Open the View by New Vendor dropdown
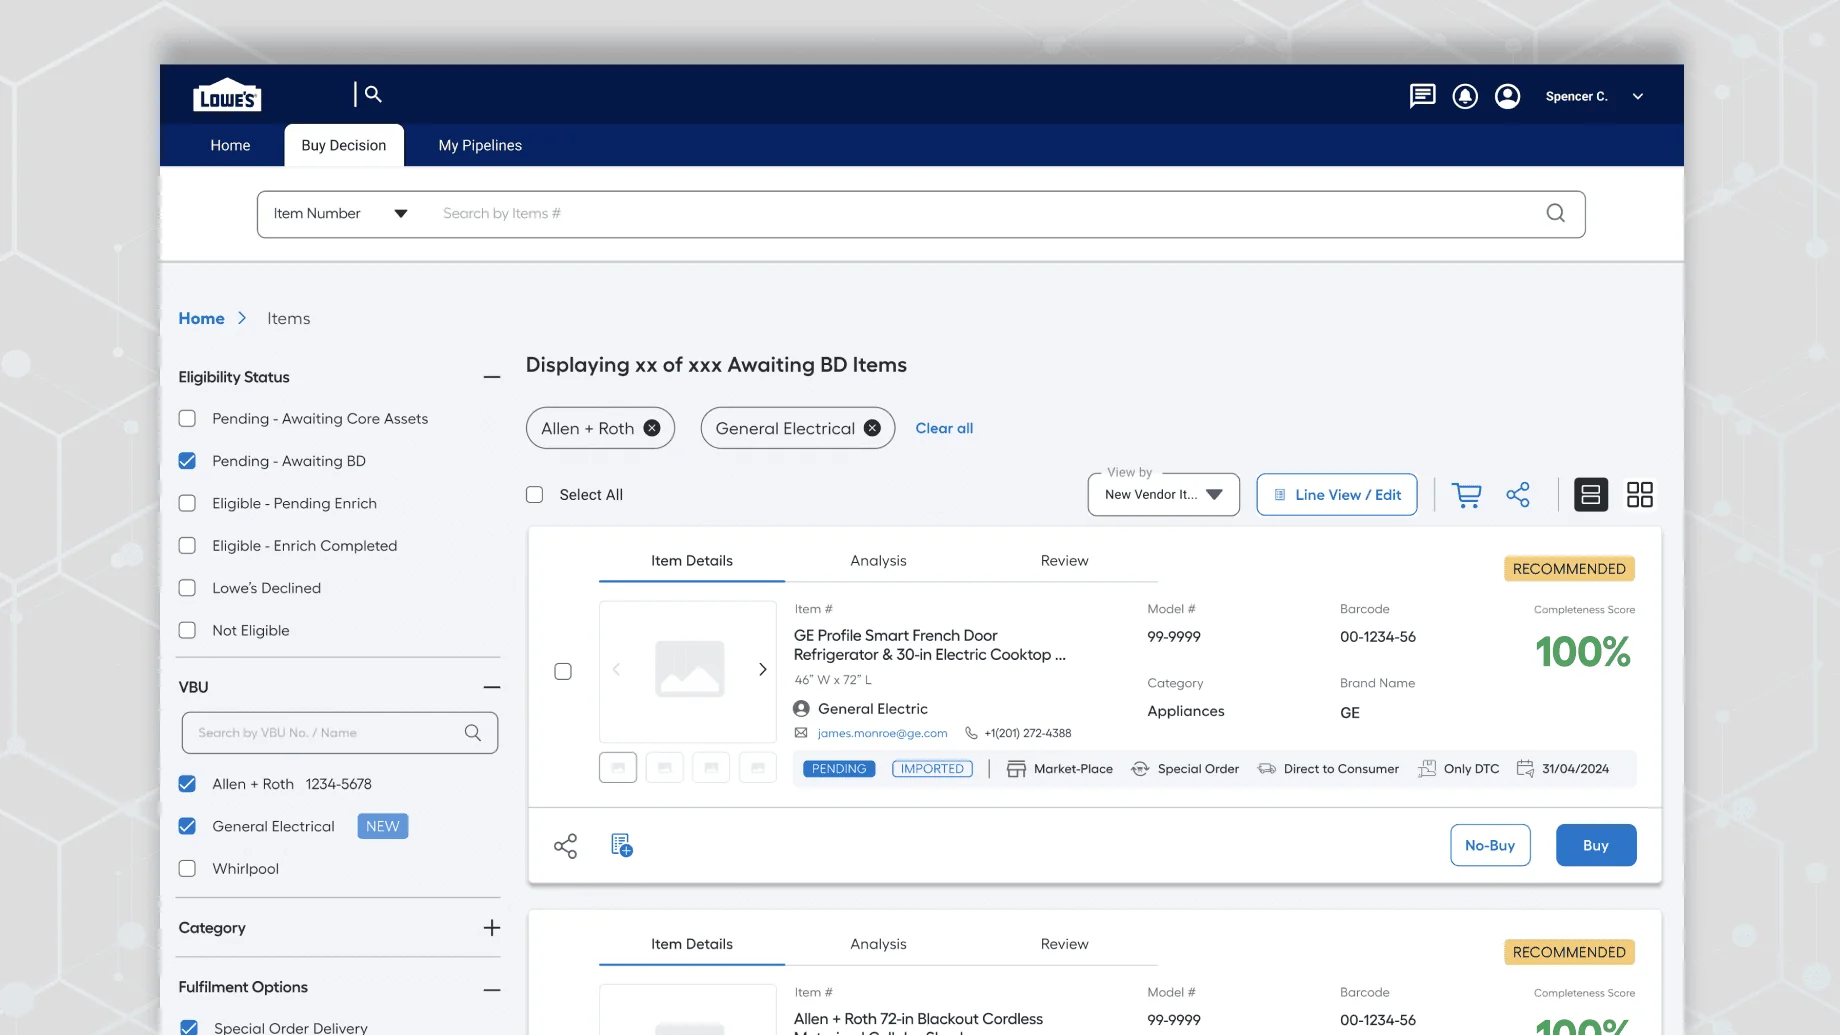The image size is (1840, 1035). tap(1164, 495)
